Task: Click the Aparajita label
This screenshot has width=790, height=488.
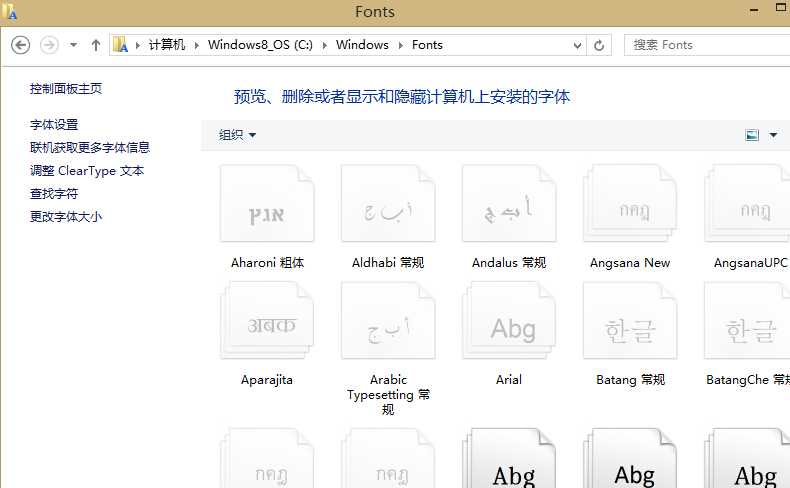Action: click(267, 380)
